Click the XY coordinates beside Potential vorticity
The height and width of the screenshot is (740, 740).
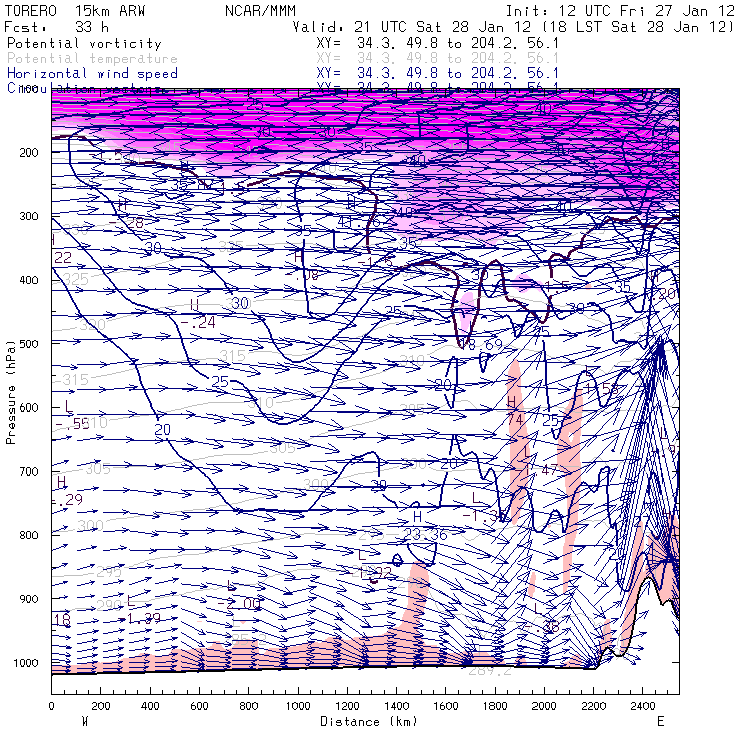pyautogui.click(x=437, y=43)
